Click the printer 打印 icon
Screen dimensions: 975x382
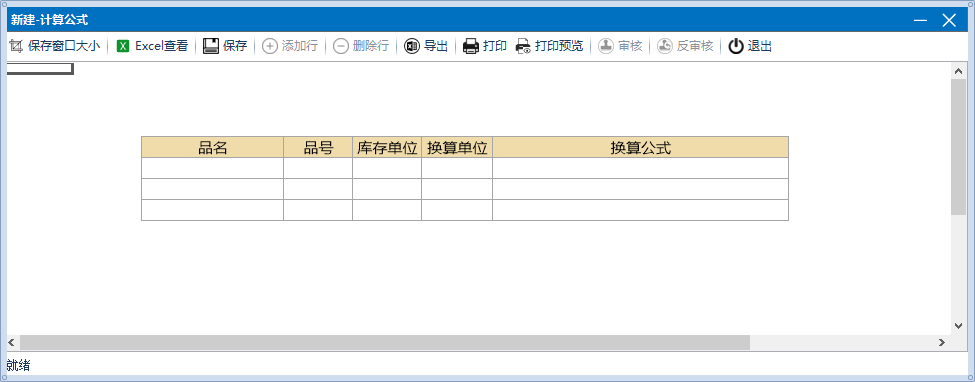pos(471,46)
